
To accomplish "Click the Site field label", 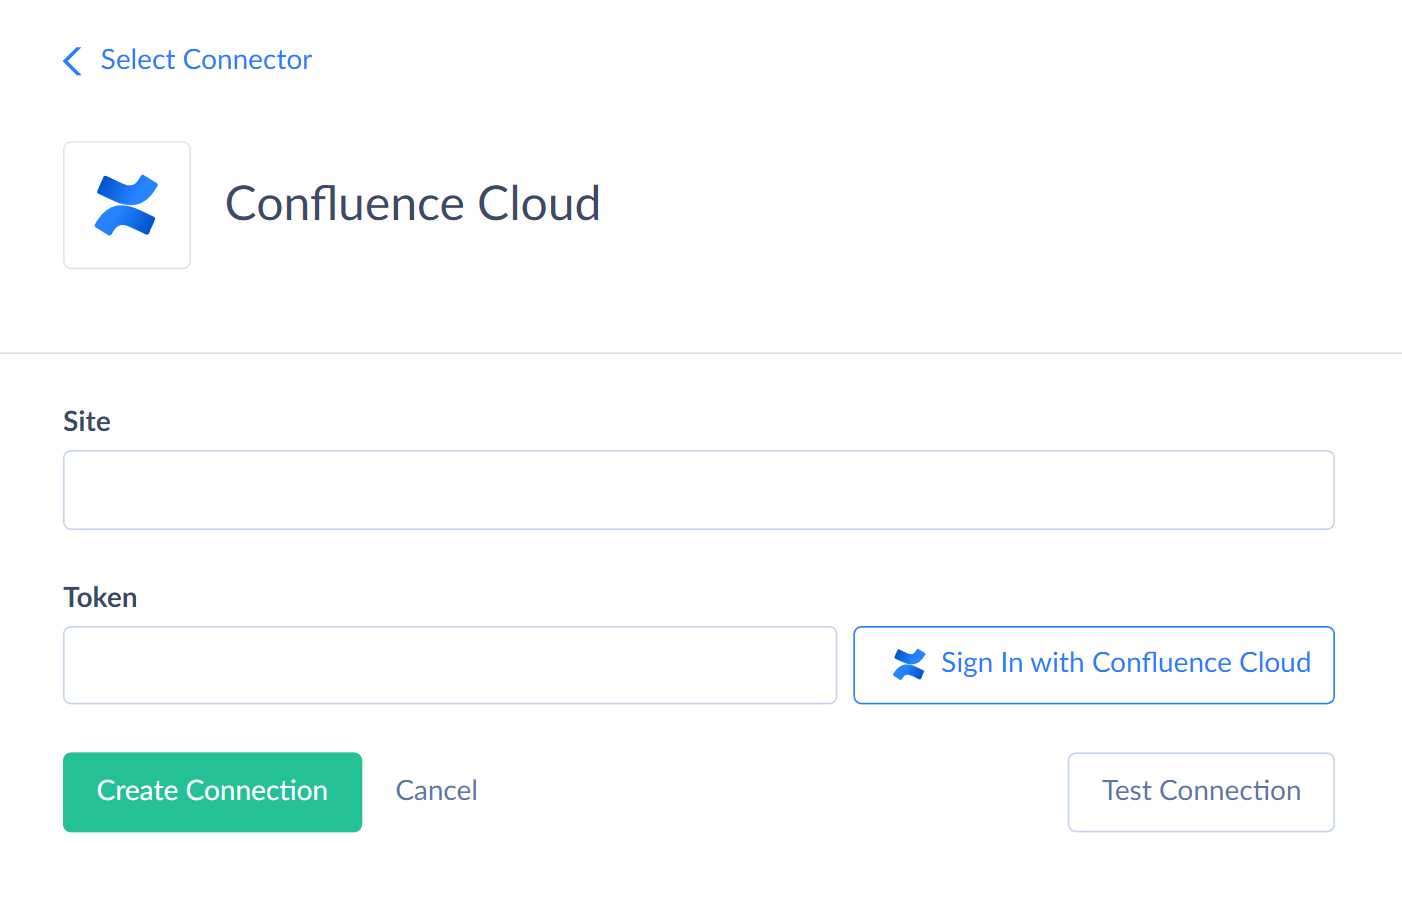I will 87,422.
